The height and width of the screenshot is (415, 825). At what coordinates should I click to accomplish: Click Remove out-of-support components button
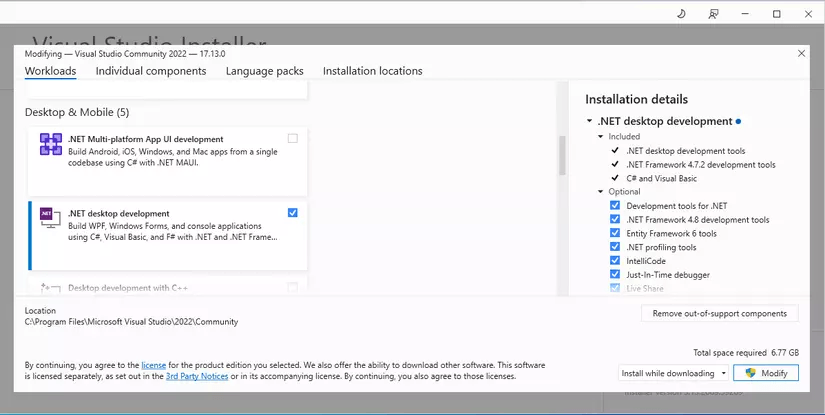click(x=719, y=313)
